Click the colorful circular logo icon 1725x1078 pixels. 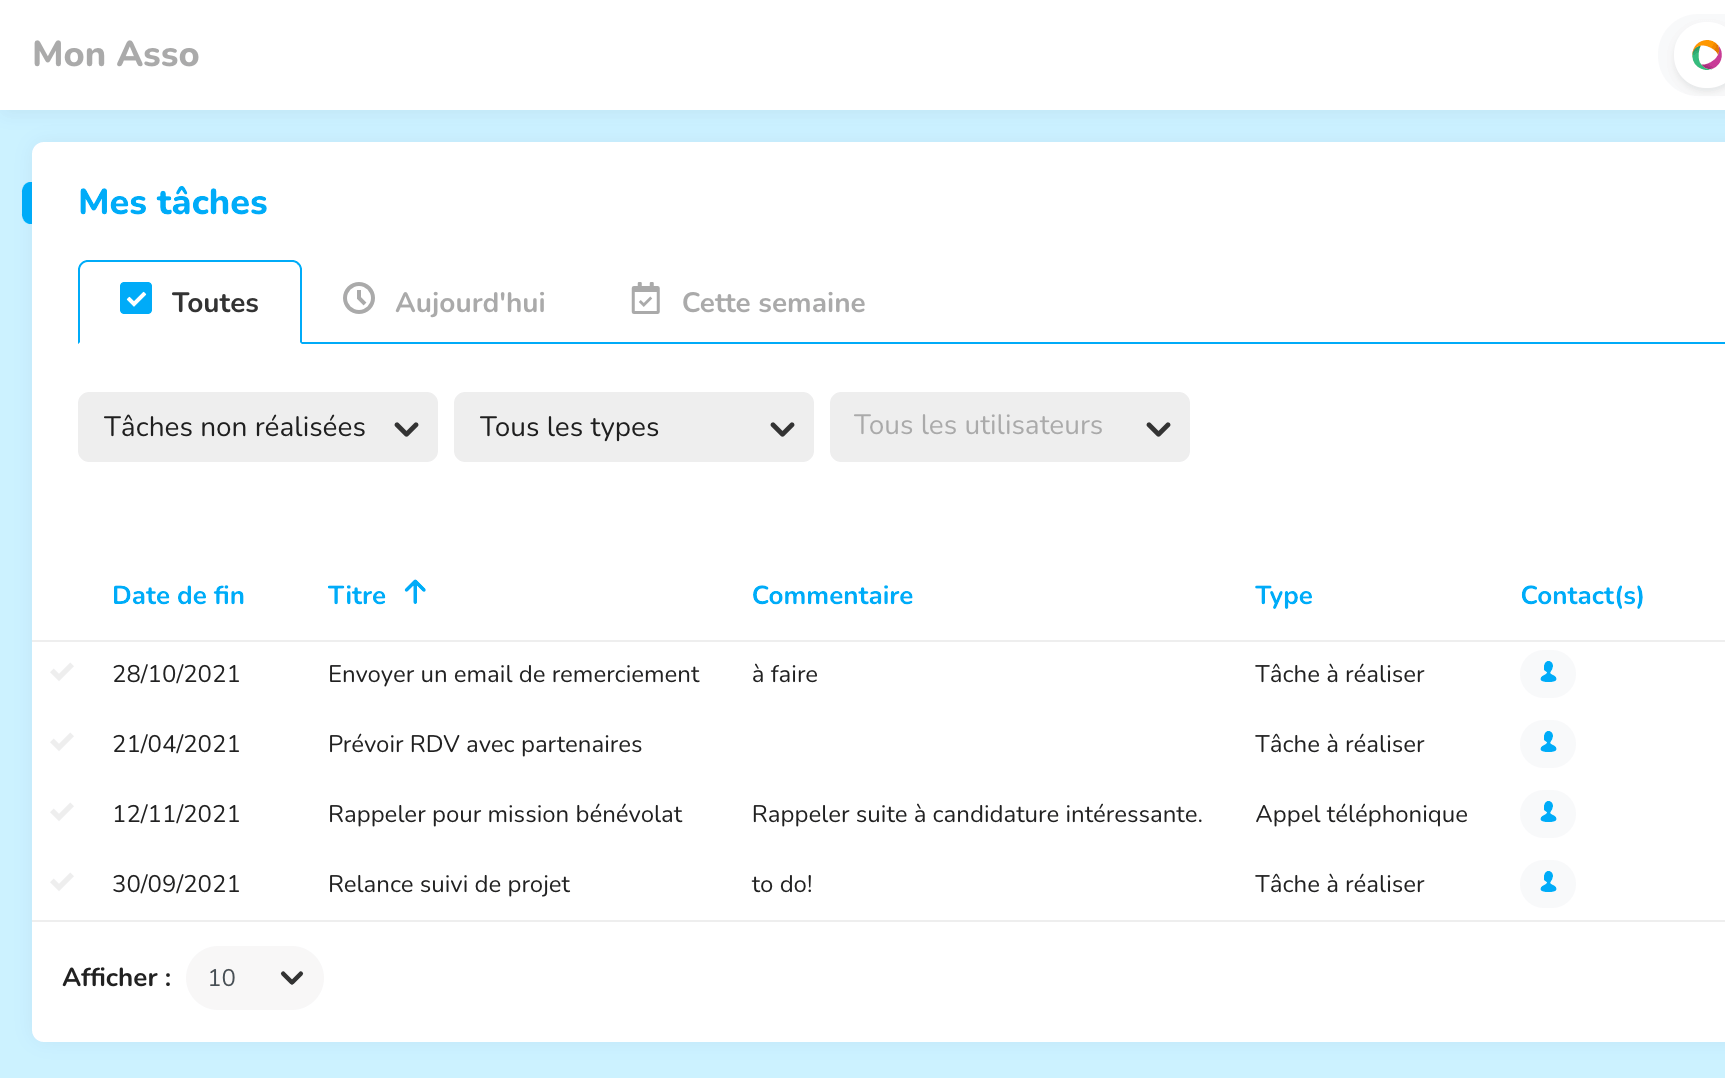pyautogui.click(x=1705, y=55)
